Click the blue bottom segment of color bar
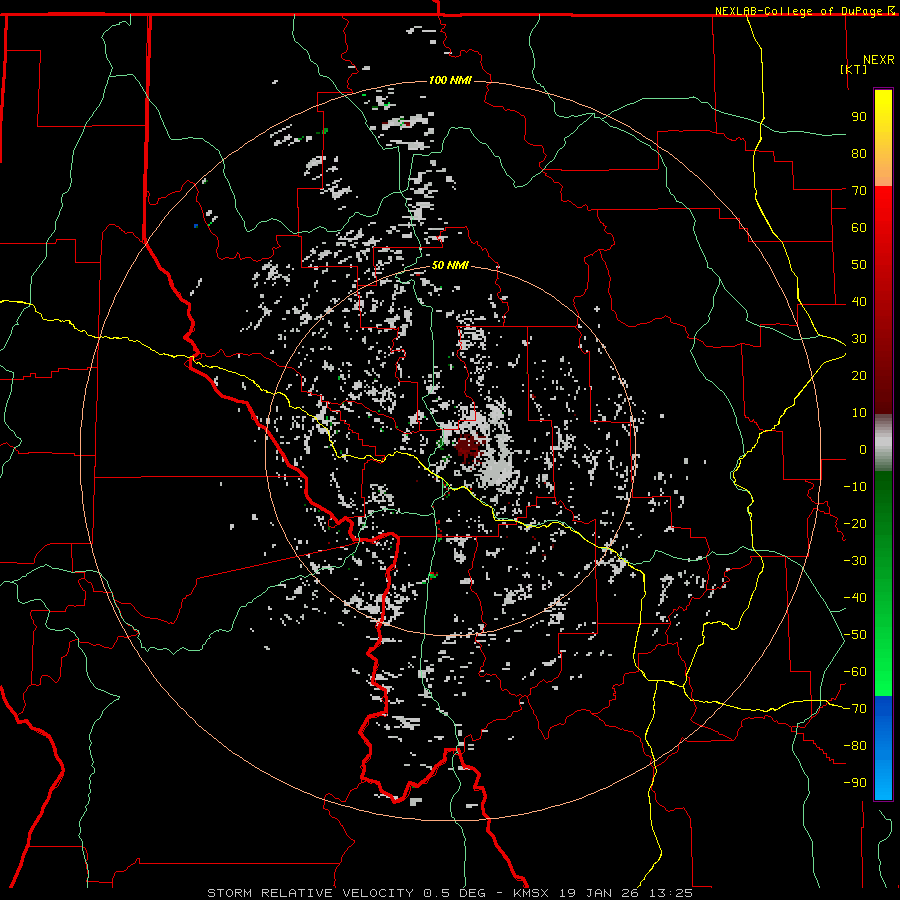This screenshot has width=900, height=900. pyautogui.click(x=883, y=747)
